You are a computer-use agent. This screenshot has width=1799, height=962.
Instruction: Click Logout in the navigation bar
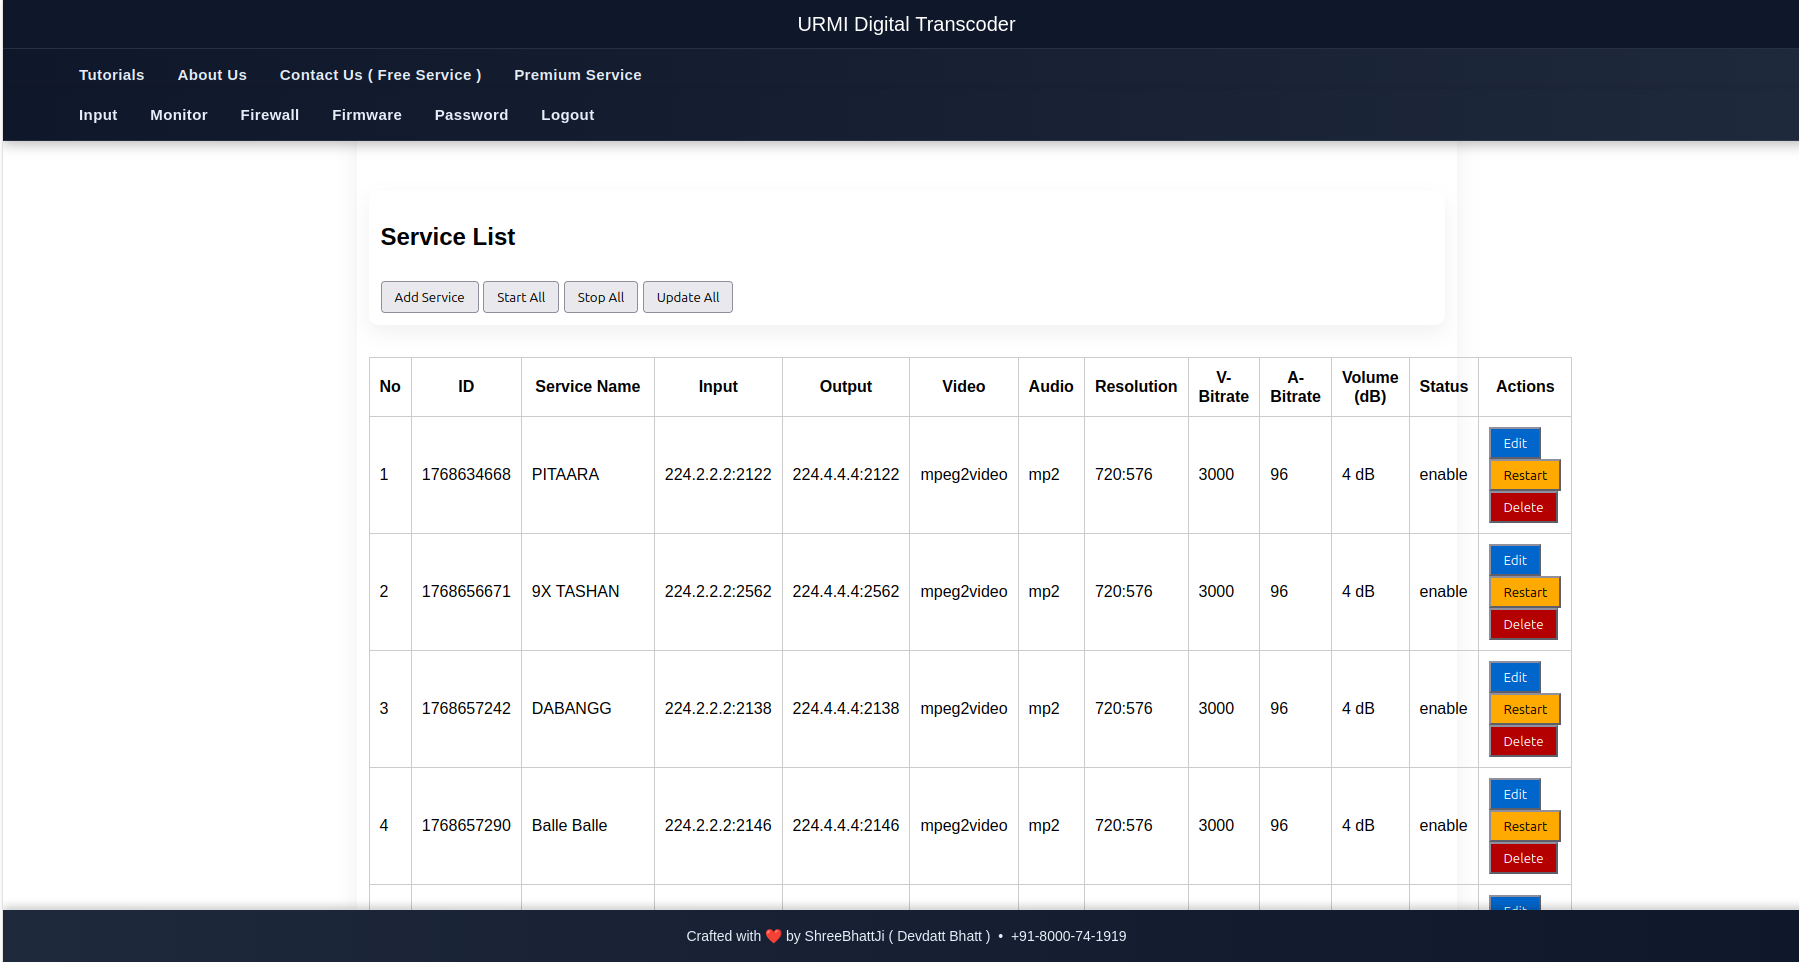click(567, 115)
